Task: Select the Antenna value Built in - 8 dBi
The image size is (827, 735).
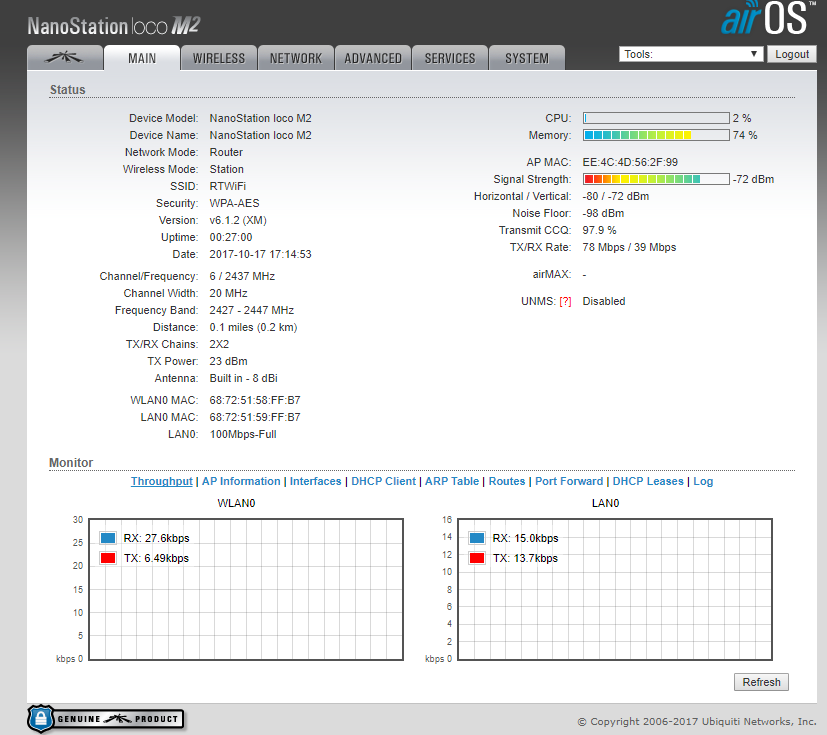Action: [243, 378]
